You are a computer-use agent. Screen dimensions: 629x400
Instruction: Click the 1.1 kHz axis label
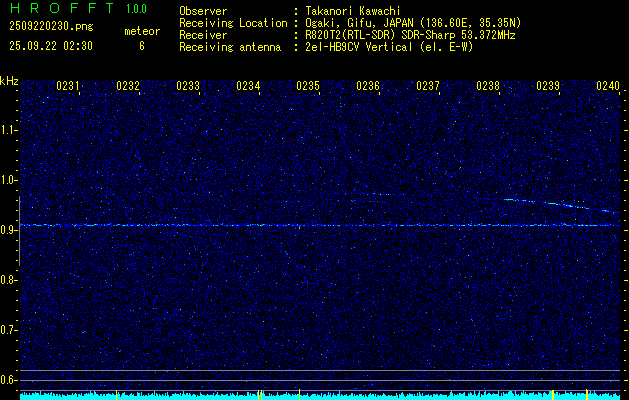pos(8,130)
